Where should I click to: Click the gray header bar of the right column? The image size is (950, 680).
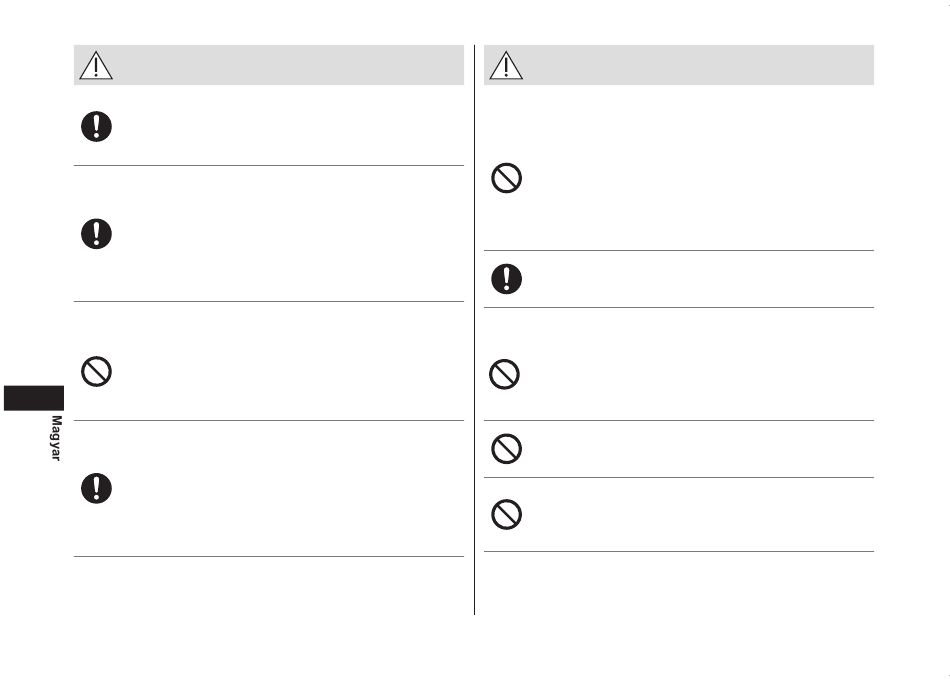[679, 65]
